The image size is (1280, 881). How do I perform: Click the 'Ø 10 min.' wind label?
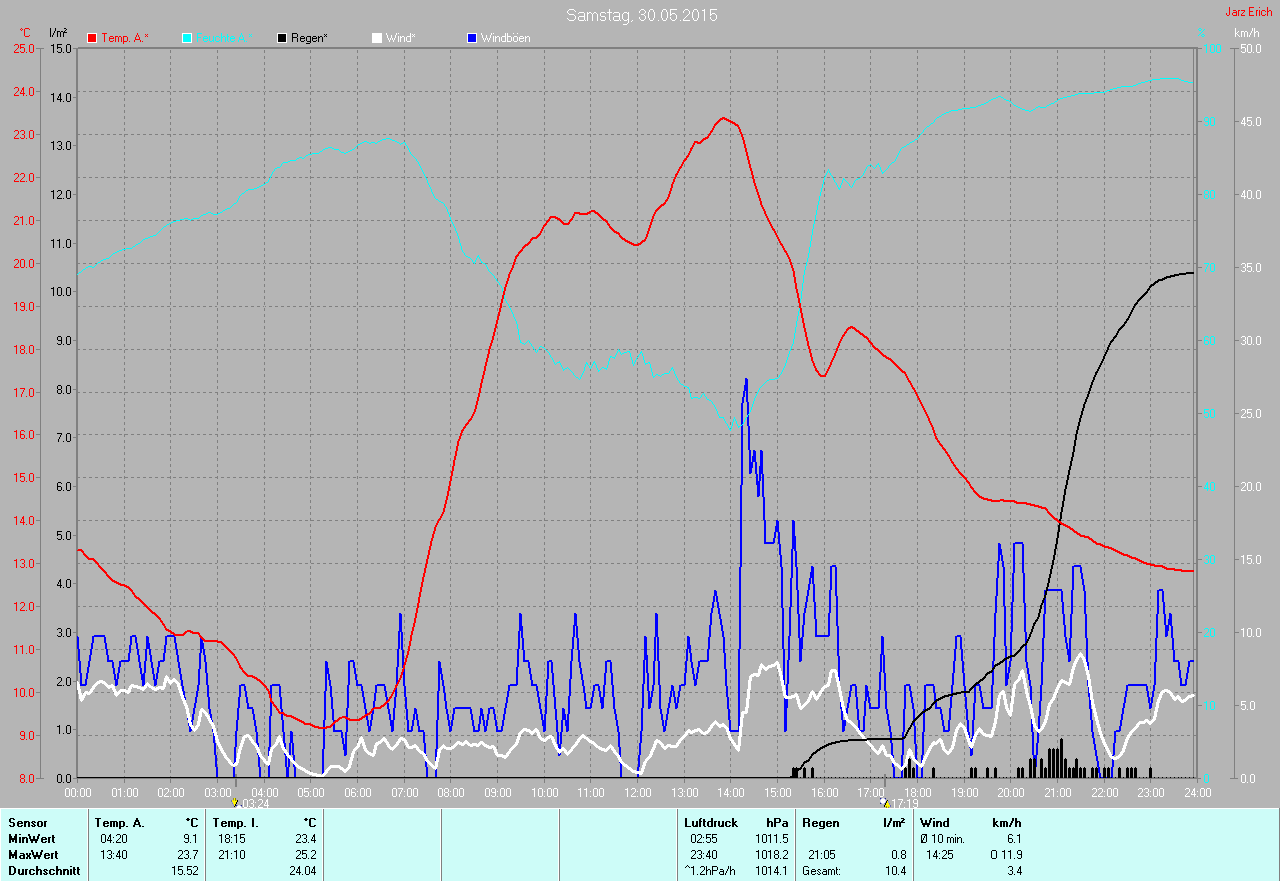[943, 839]
